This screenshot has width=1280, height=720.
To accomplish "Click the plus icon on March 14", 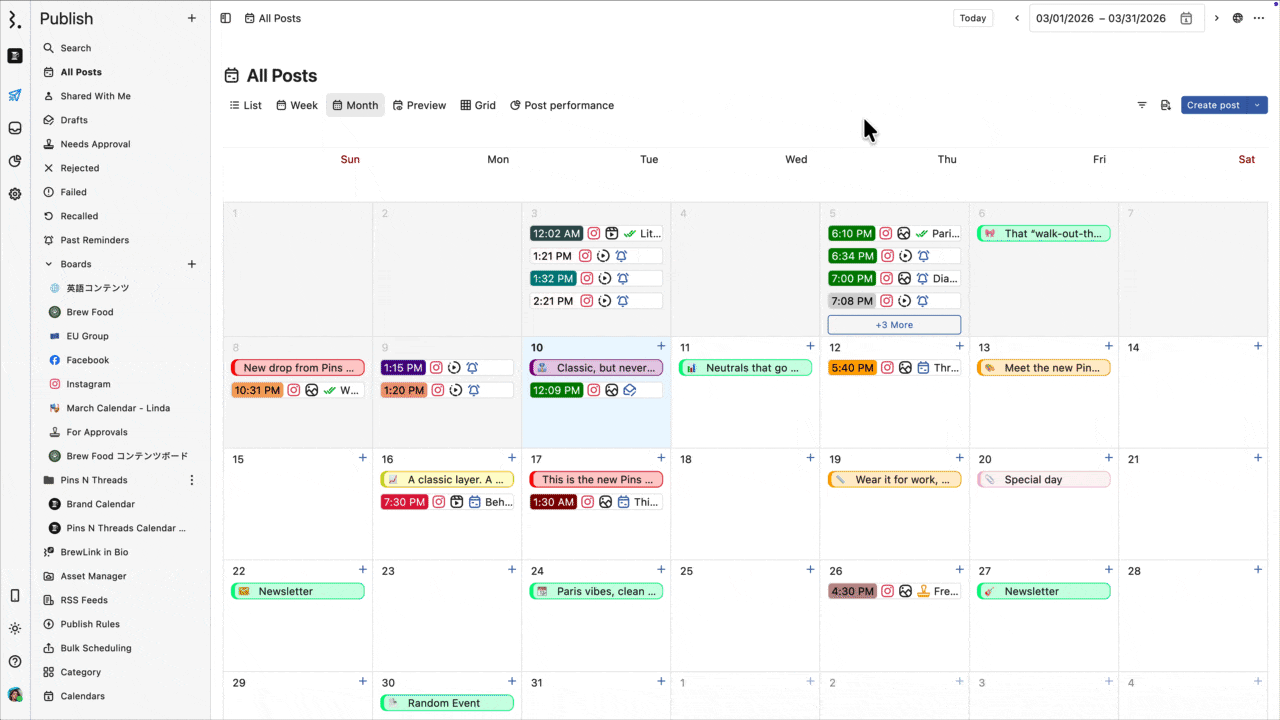I will pos(1258,346).
